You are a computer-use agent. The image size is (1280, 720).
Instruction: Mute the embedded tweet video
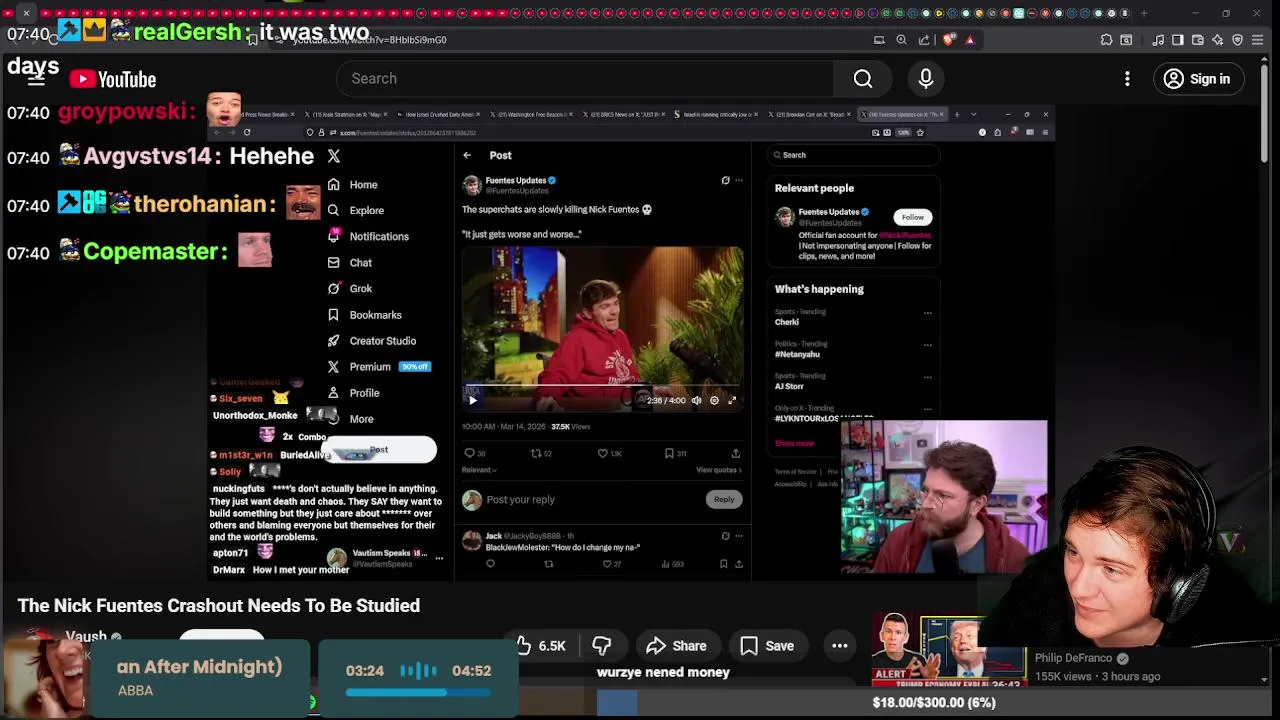697,401
